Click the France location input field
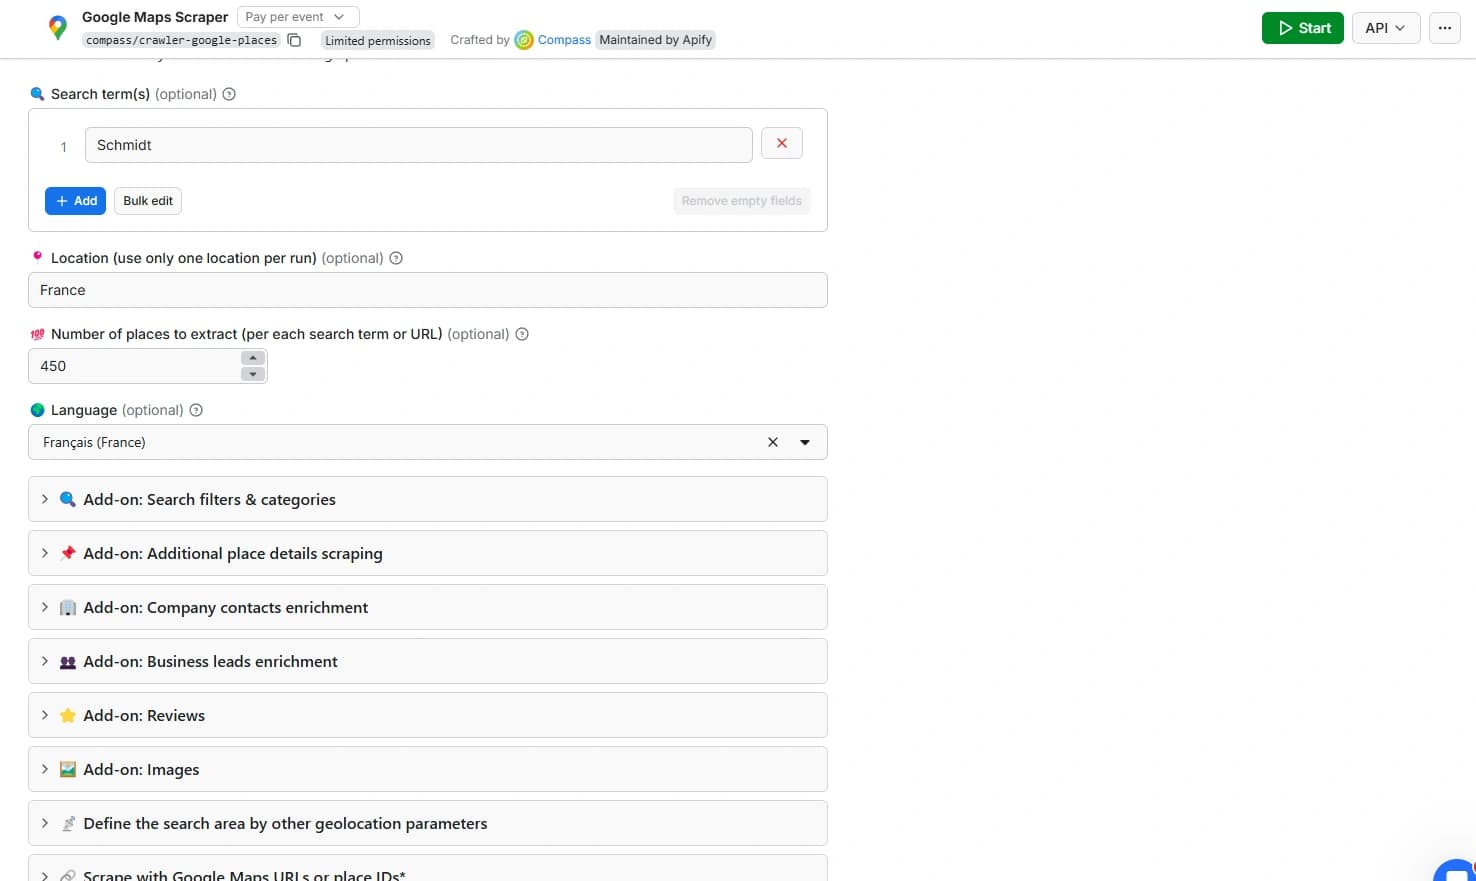The image size is (1476, 881). tap(428, 290)
